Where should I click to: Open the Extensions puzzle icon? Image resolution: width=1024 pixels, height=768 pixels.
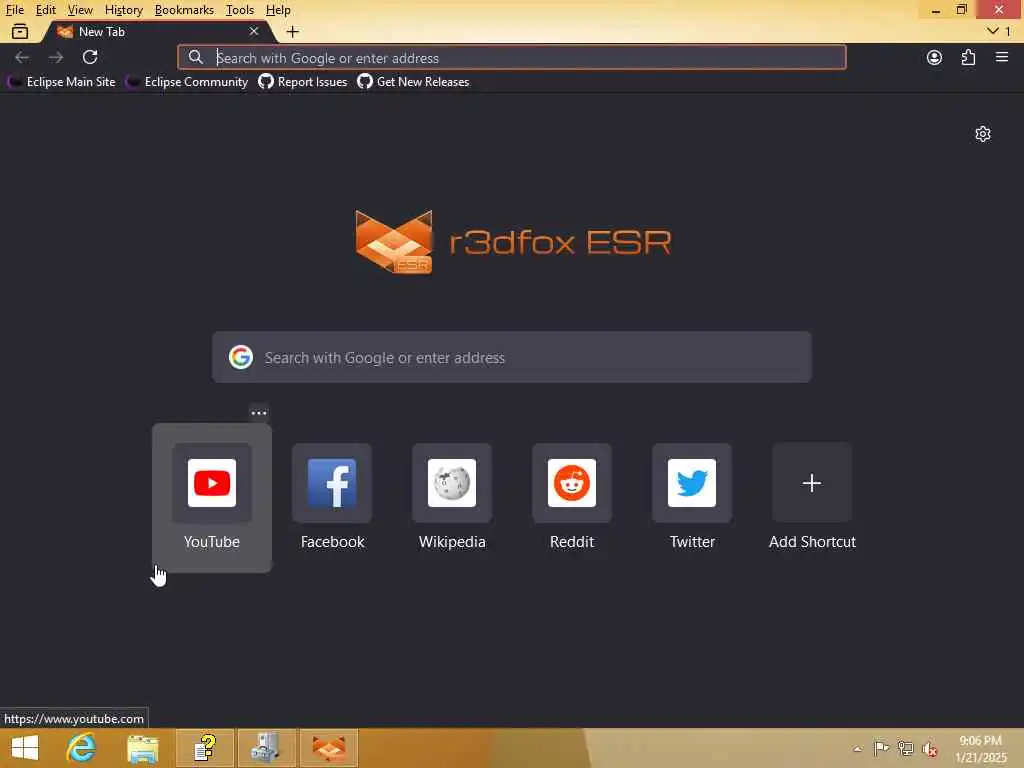coord(968,57)
